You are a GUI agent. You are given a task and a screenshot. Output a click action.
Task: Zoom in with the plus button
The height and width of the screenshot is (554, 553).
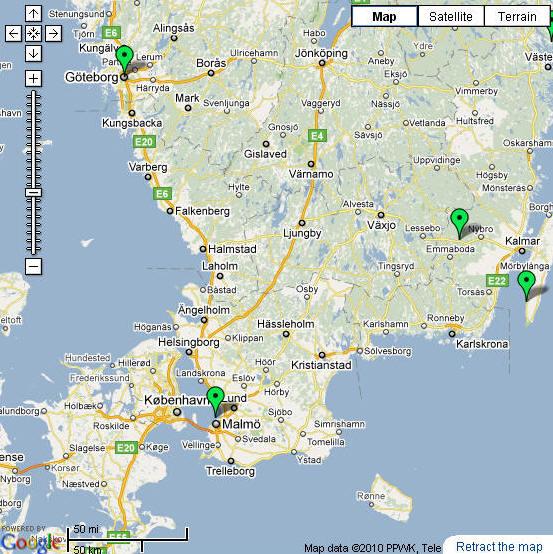34,78
